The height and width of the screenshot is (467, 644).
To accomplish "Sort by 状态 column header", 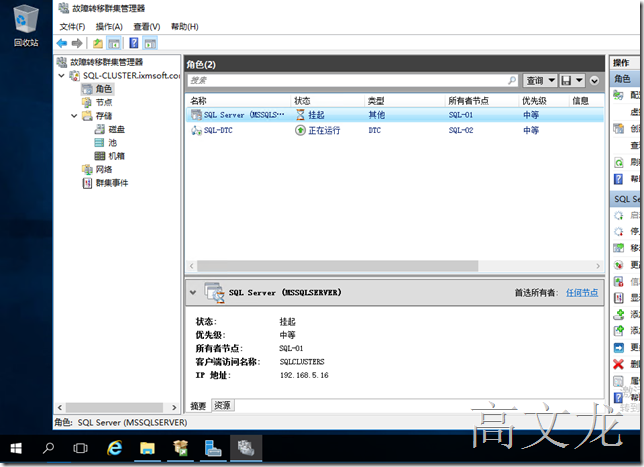I will [x=327, y=101].
